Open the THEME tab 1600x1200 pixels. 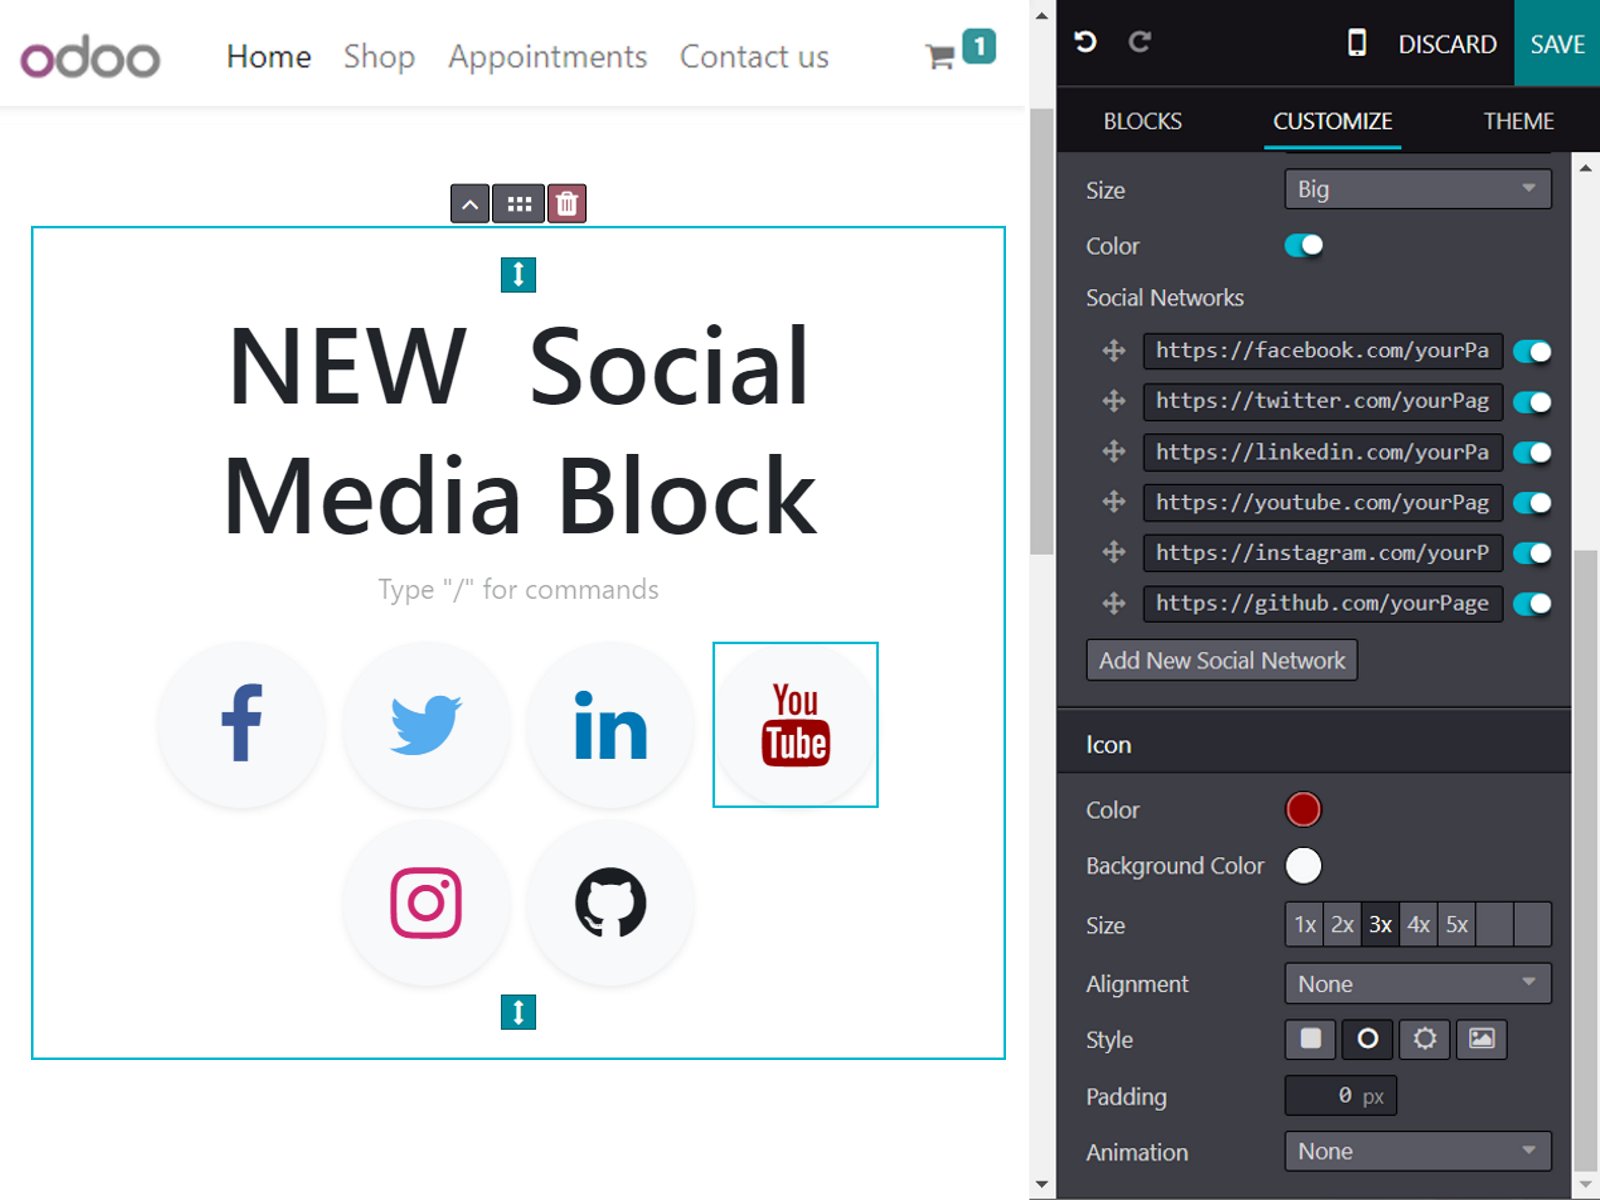tap(1518, 121)
